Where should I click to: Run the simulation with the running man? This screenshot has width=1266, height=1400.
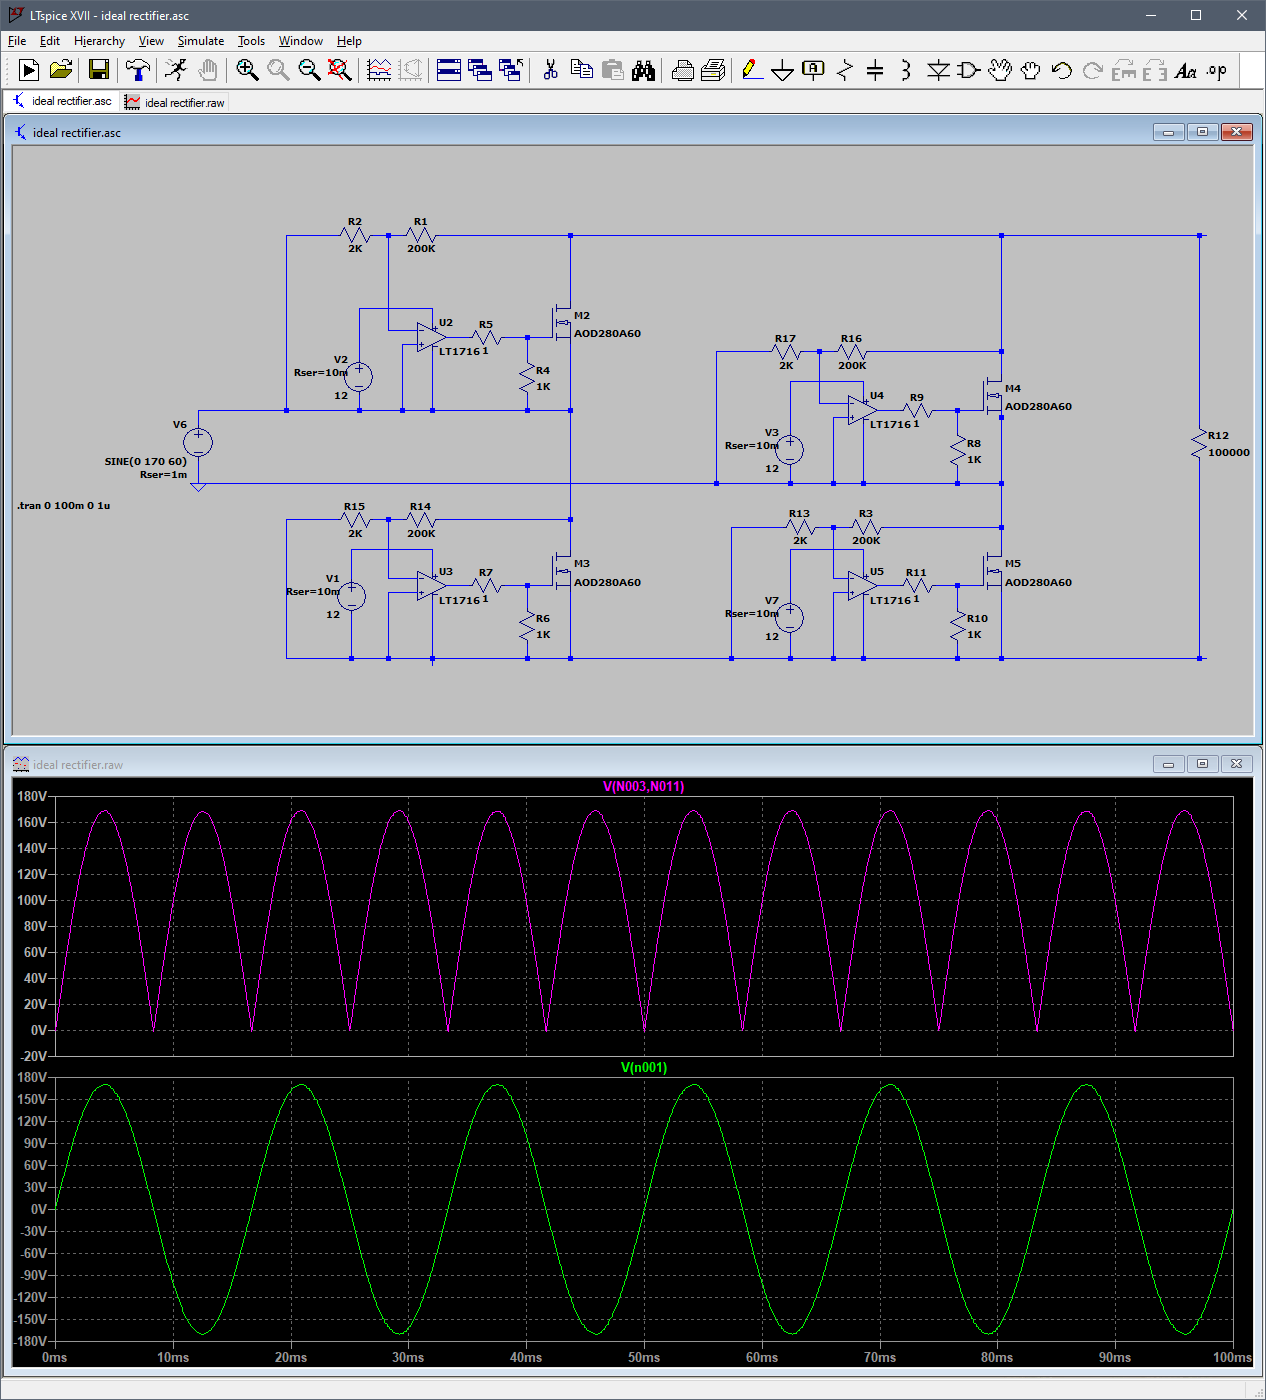tap(176, 70)
